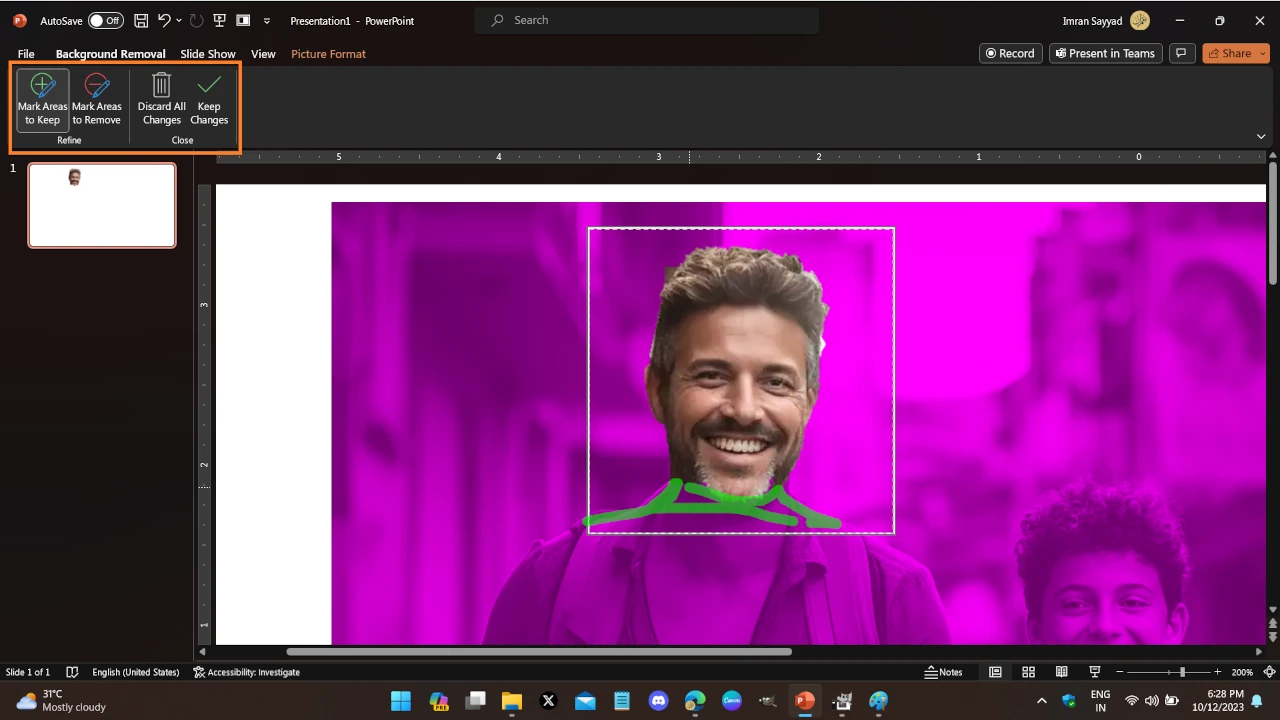Viewport: 1280px width, 720px height.
Task: Toggle the AutoSave switch
Action: click(x=105, y=20)
